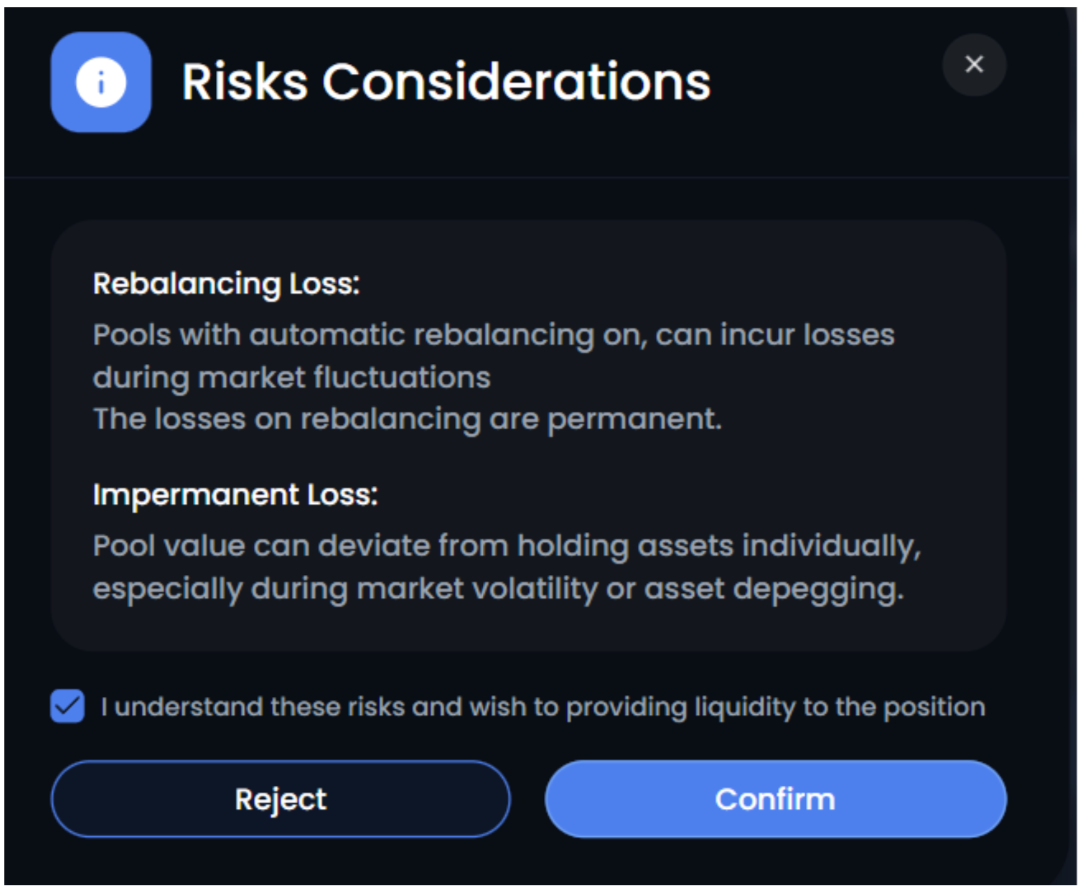
Task: Click the "I understand these risks" label text
Action: click(x=542, y=708)
